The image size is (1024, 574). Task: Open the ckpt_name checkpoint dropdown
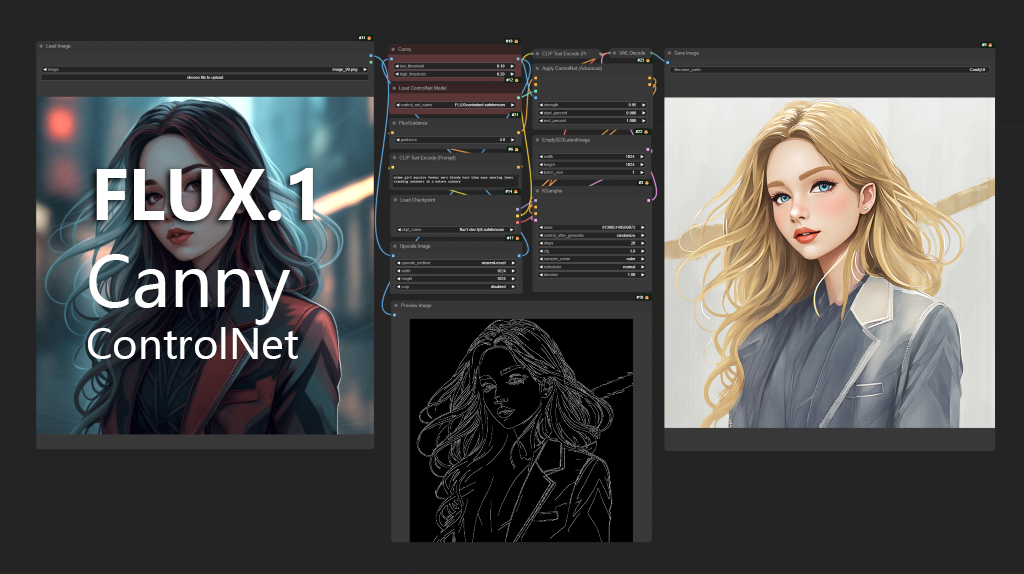pos(455,230)
